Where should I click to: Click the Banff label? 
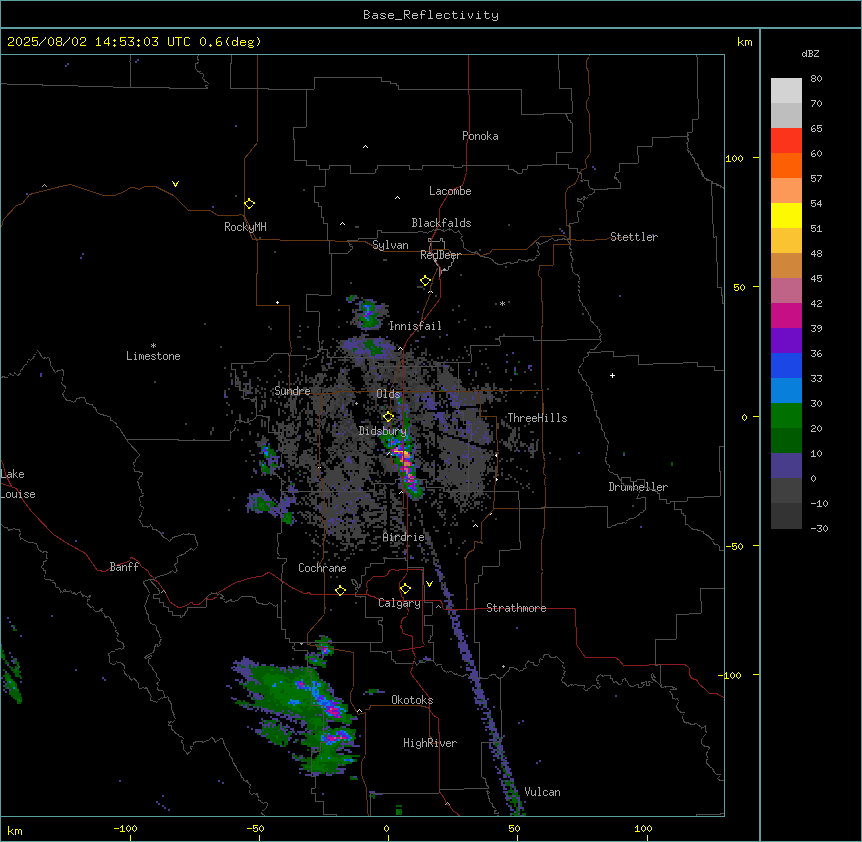124,567
